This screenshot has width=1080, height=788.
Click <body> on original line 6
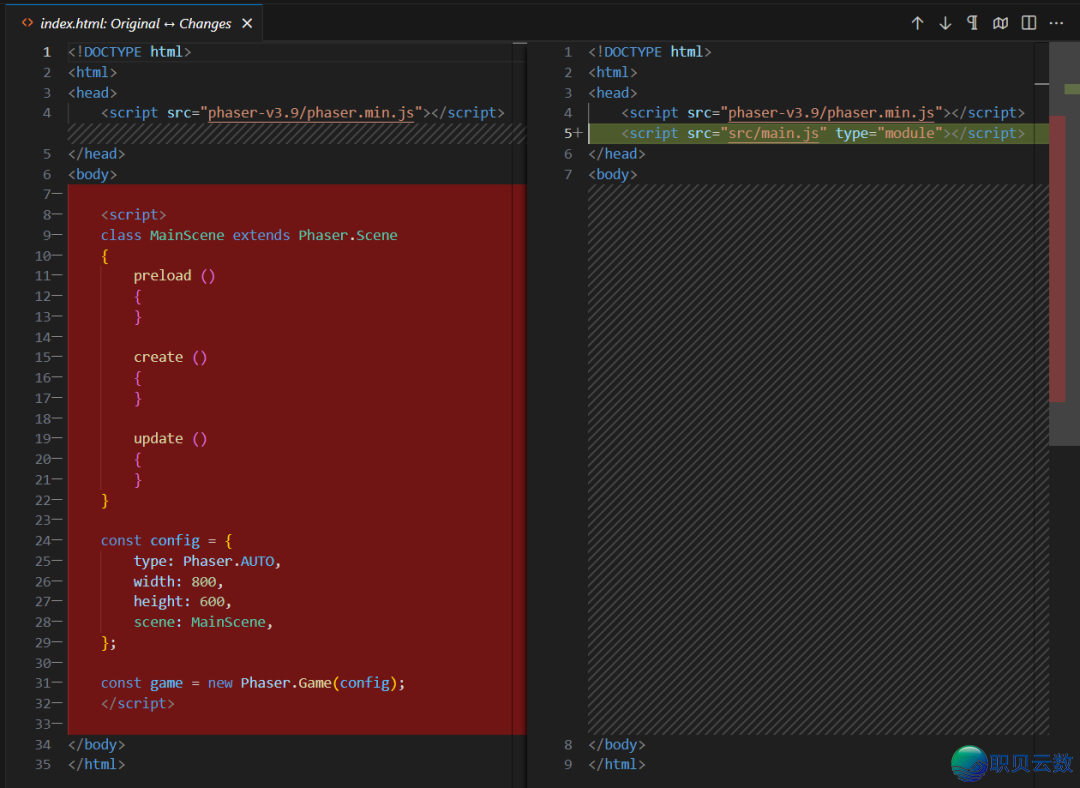(x=92, y=175)
